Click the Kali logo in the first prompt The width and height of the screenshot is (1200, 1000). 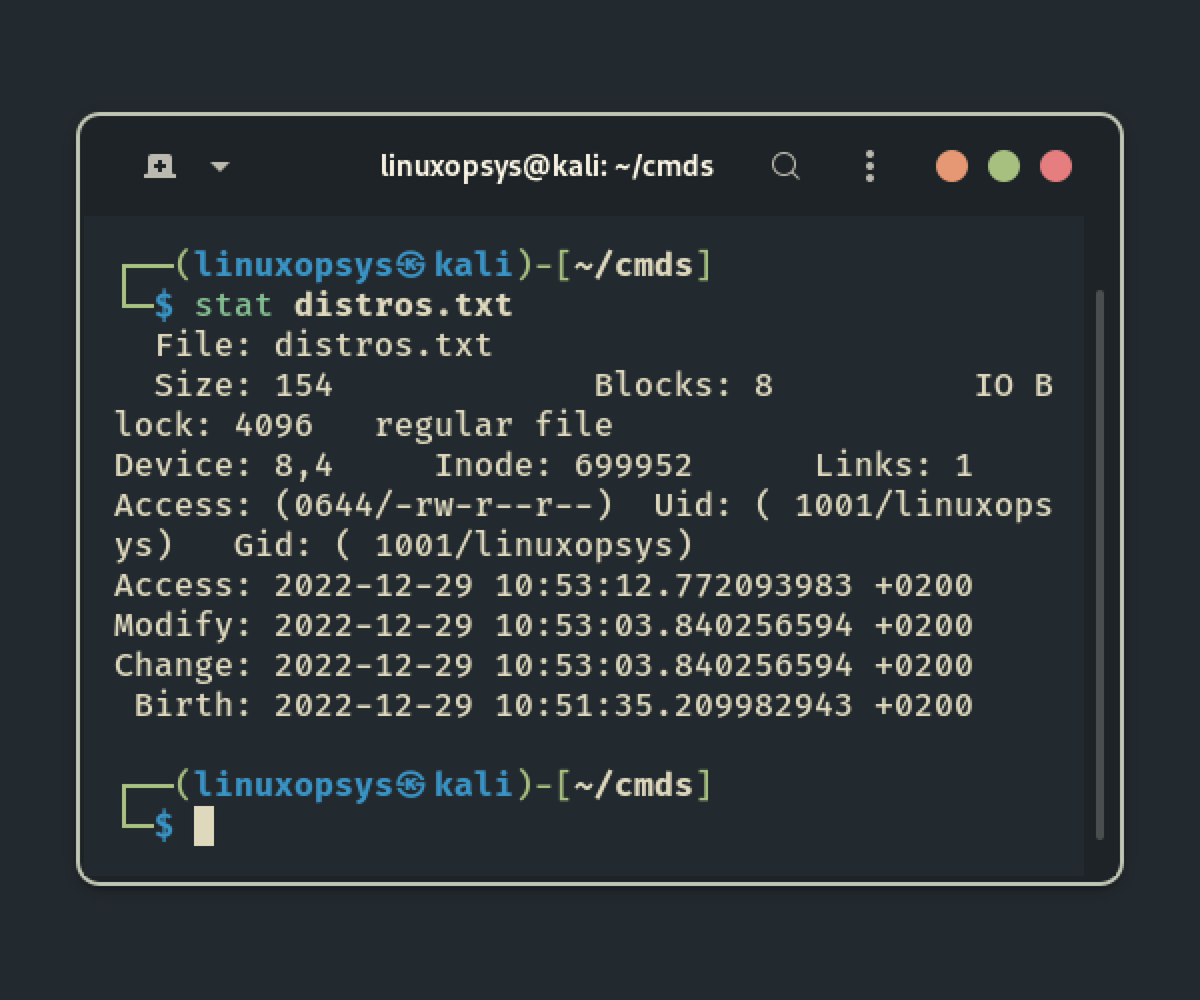[x=411, y=265]
